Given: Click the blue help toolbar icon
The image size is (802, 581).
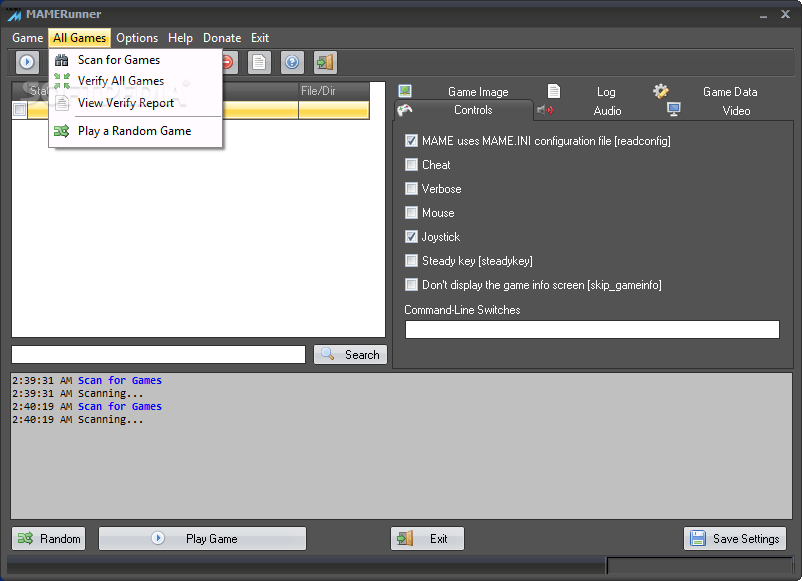Looking at the screenshot, I should [x=292, y=62].
